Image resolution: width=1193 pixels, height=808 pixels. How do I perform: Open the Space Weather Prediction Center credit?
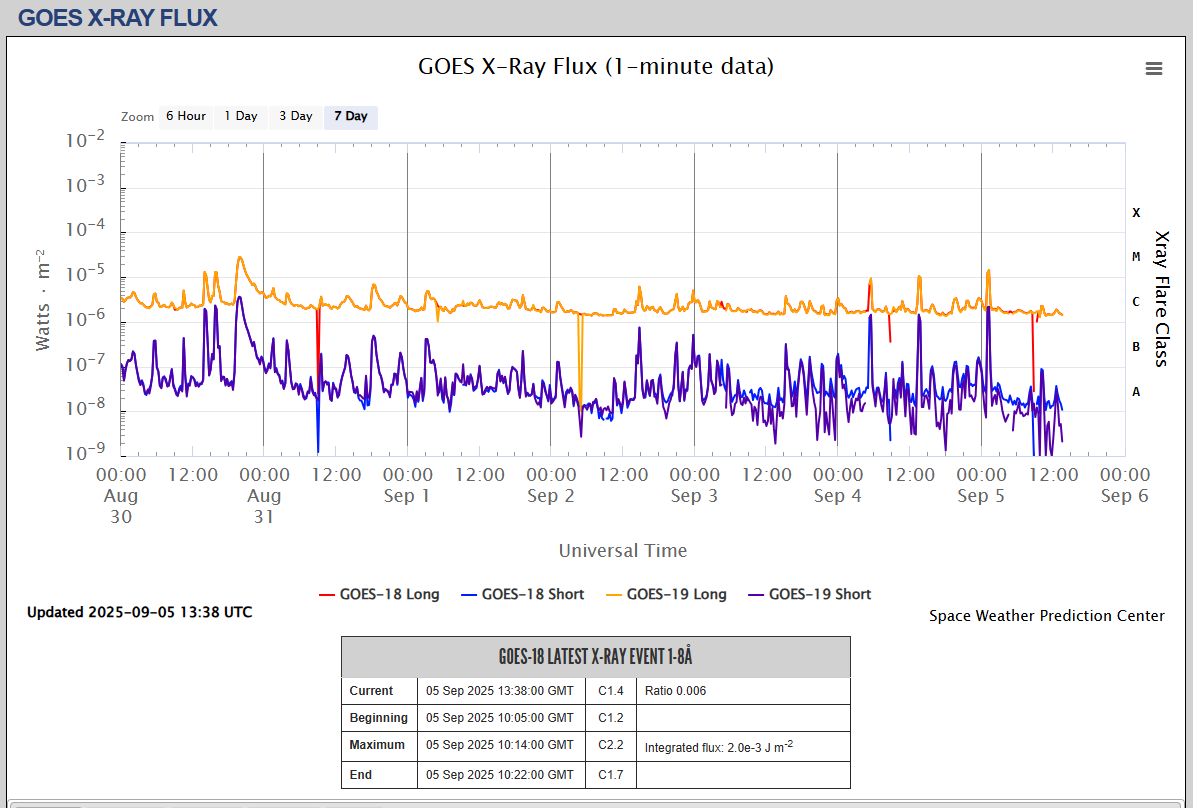pos(1046,616)
